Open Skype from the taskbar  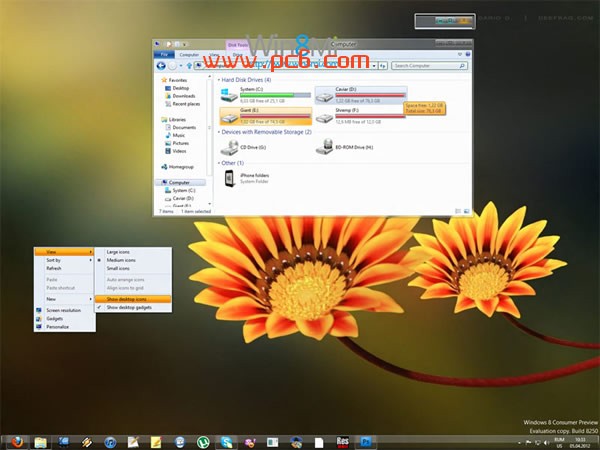pos(226,443)
